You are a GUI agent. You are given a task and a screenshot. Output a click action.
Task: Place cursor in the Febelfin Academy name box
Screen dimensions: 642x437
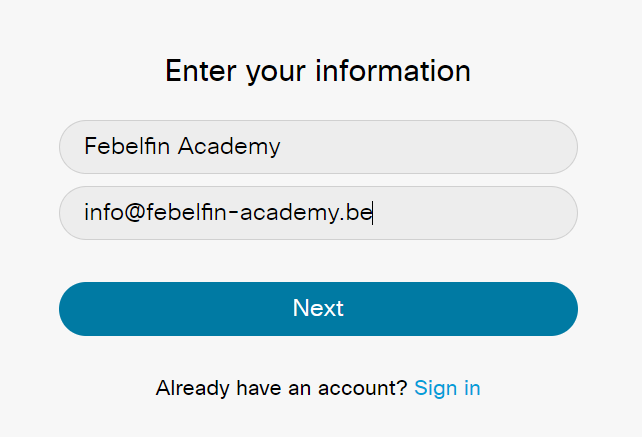point(319,147)
